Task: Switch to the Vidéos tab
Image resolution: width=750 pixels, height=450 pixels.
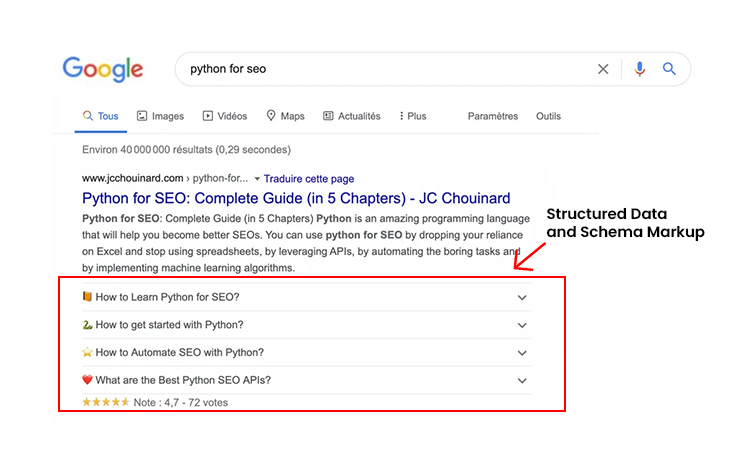Action: [x=225, y=116]
